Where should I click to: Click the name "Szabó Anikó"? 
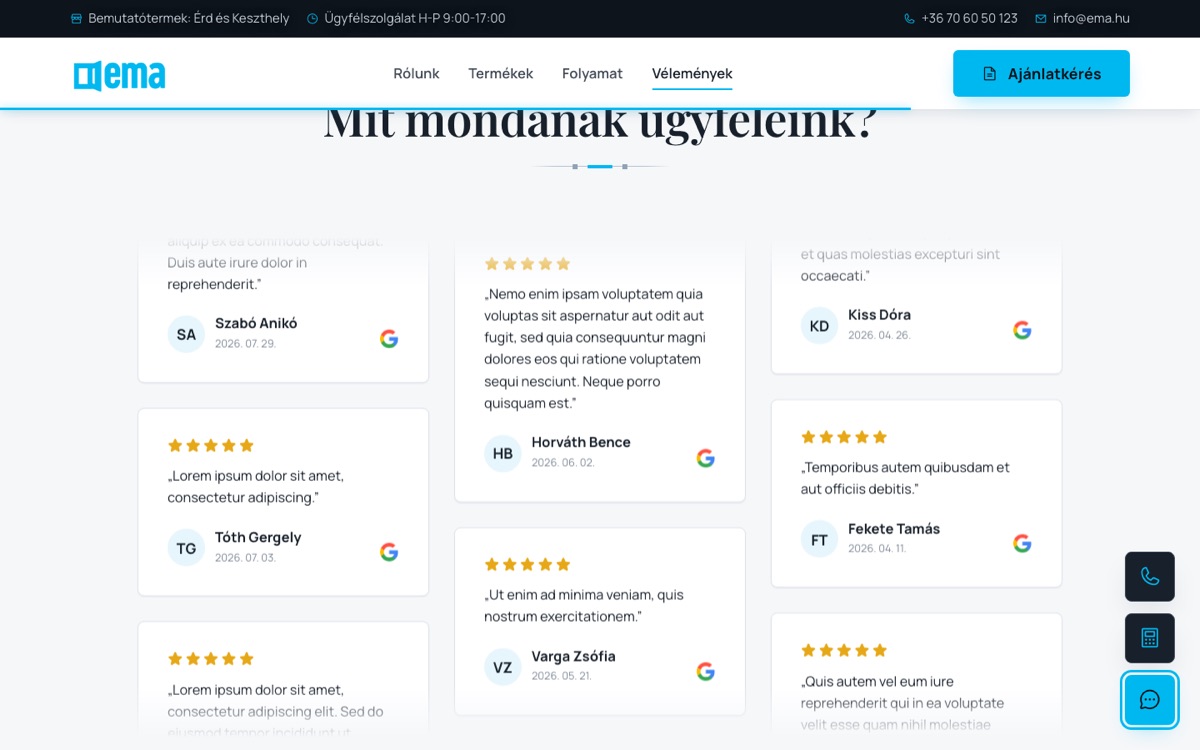tap(256, 323)
